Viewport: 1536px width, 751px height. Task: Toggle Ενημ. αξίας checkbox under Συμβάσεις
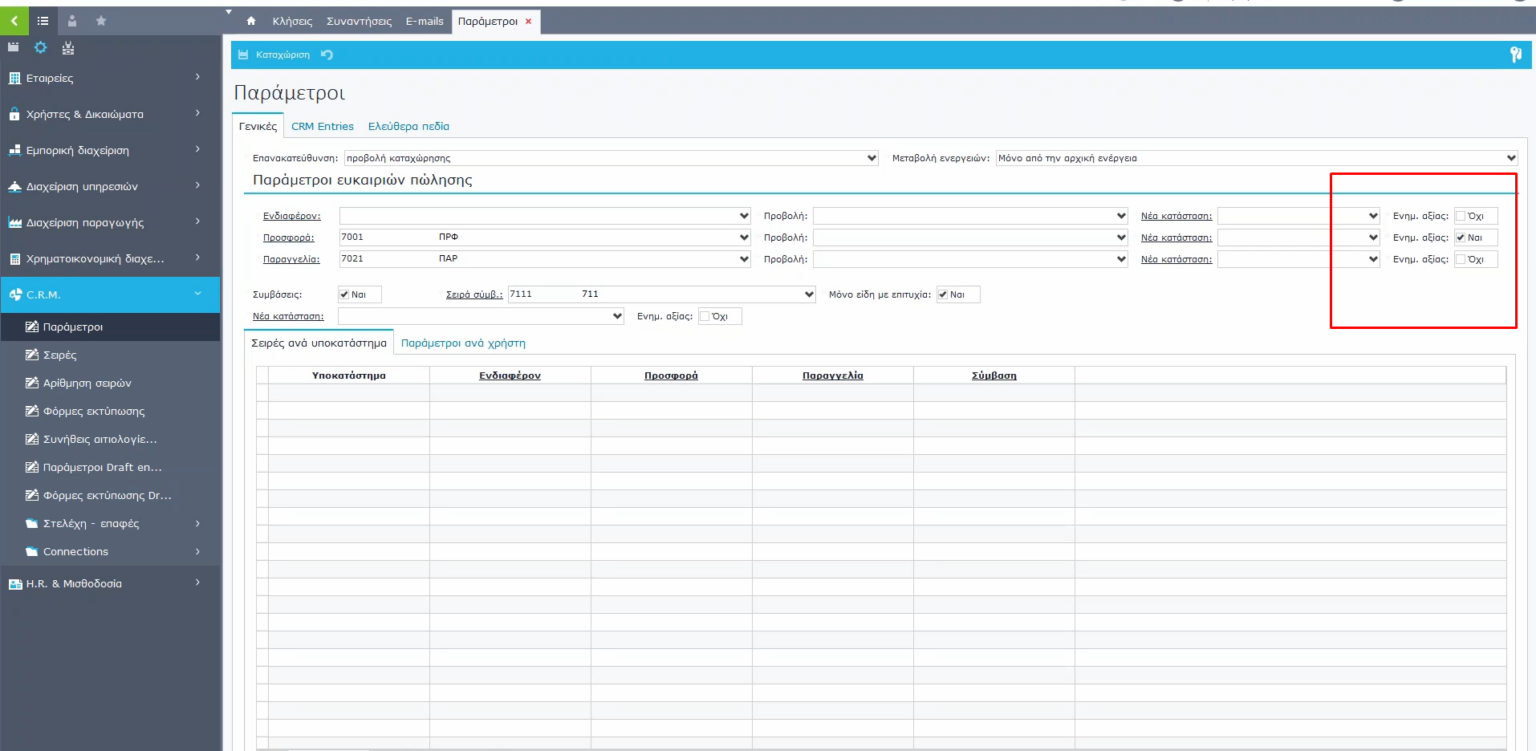(x=704, y=317)
